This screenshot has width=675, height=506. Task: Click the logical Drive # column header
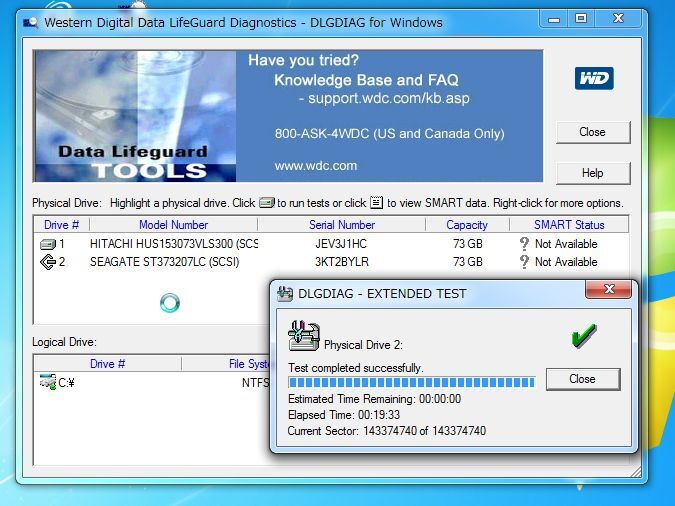108,364
